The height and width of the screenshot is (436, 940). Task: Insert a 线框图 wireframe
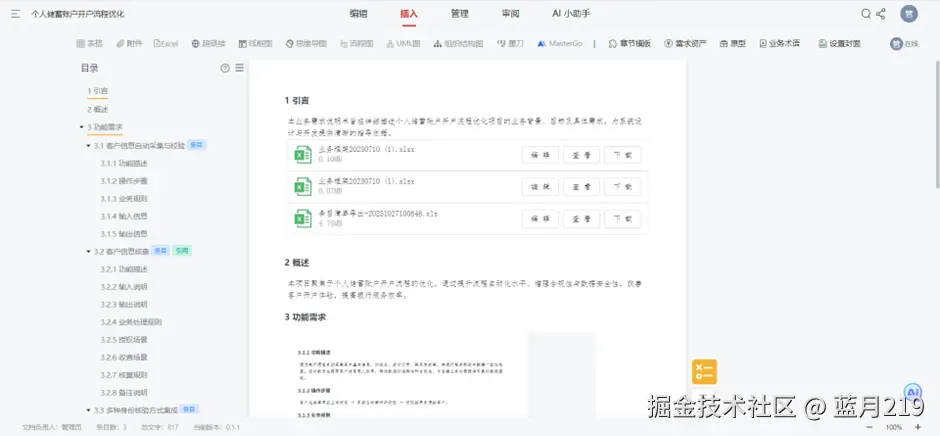(255, 43)
